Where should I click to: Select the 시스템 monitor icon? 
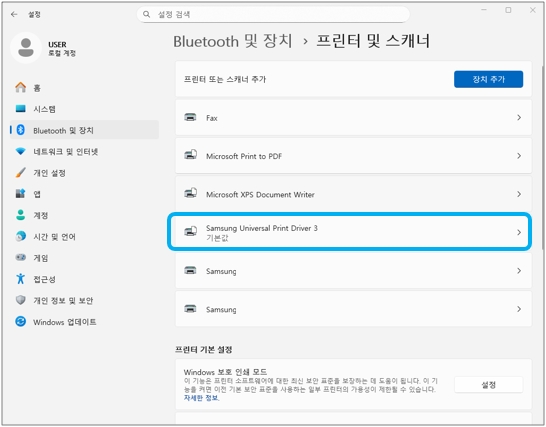pos(21,109)
